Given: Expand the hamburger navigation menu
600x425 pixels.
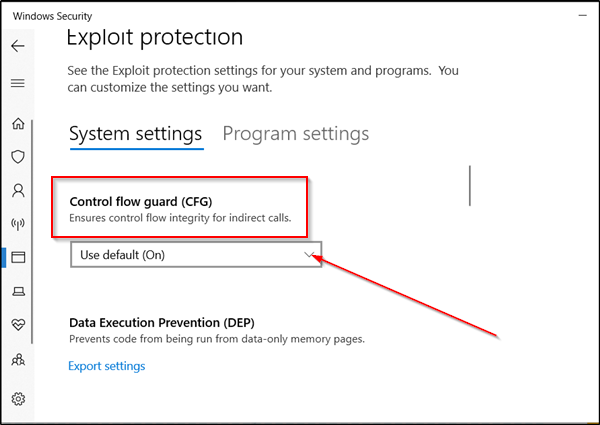Looking at the screenshot, I should tap(18, 84).
